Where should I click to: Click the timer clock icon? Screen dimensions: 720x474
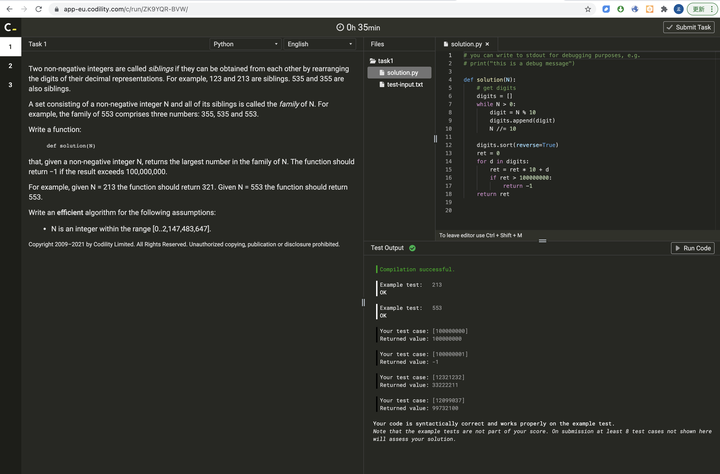pyautogui.click(x=340, y=27)
